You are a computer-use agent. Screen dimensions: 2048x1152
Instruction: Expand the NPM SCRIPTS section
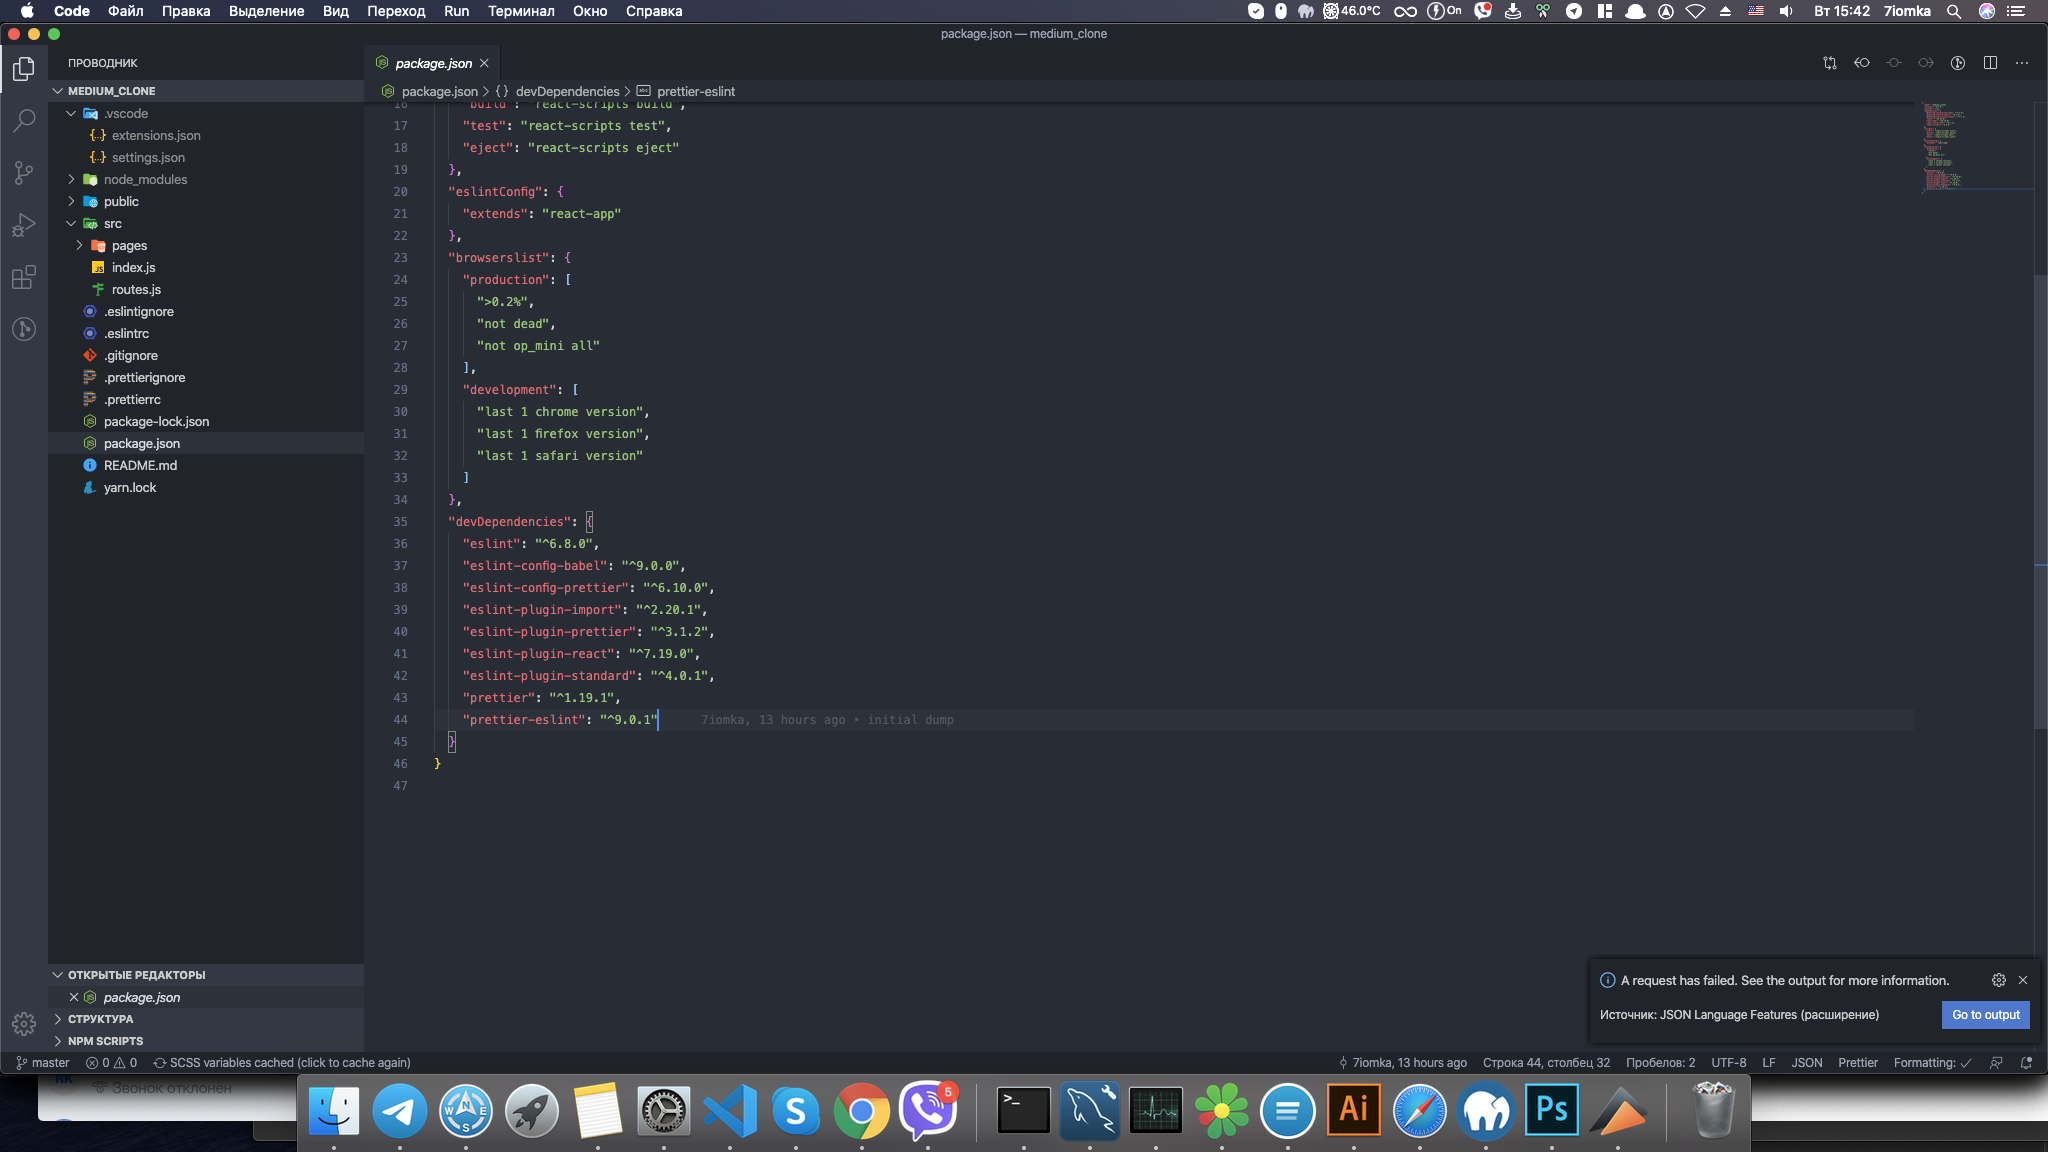point(103,1040)
